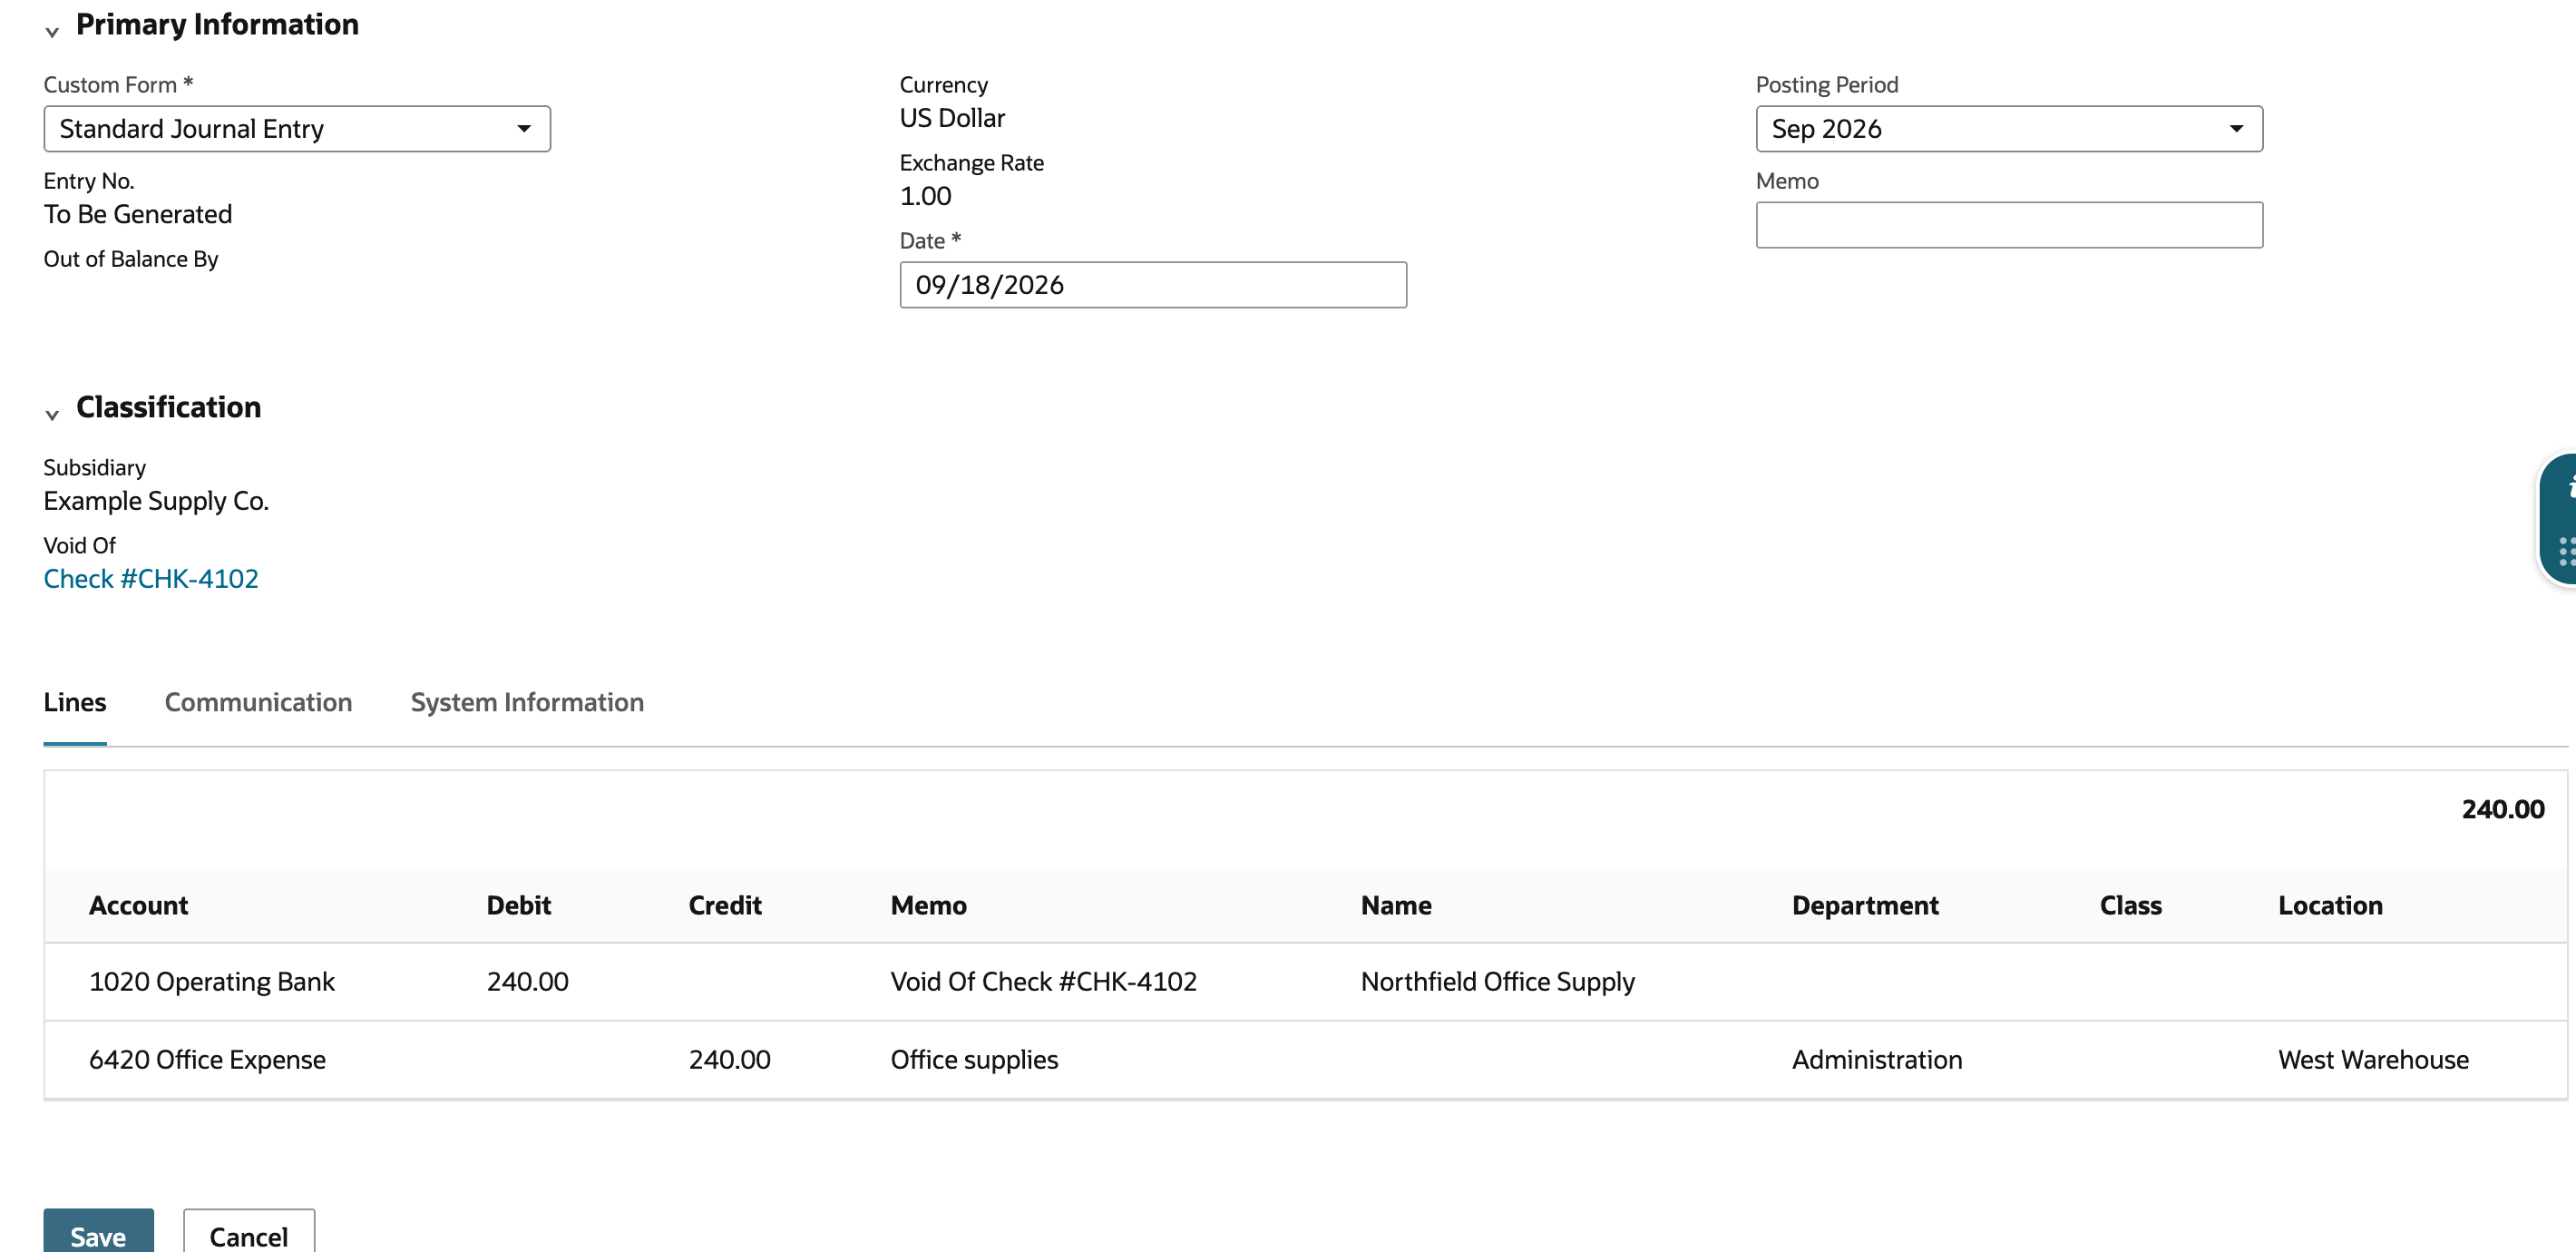
Task: Click the Department column header
Action: pyautogui.click(x=1865, y=905)
